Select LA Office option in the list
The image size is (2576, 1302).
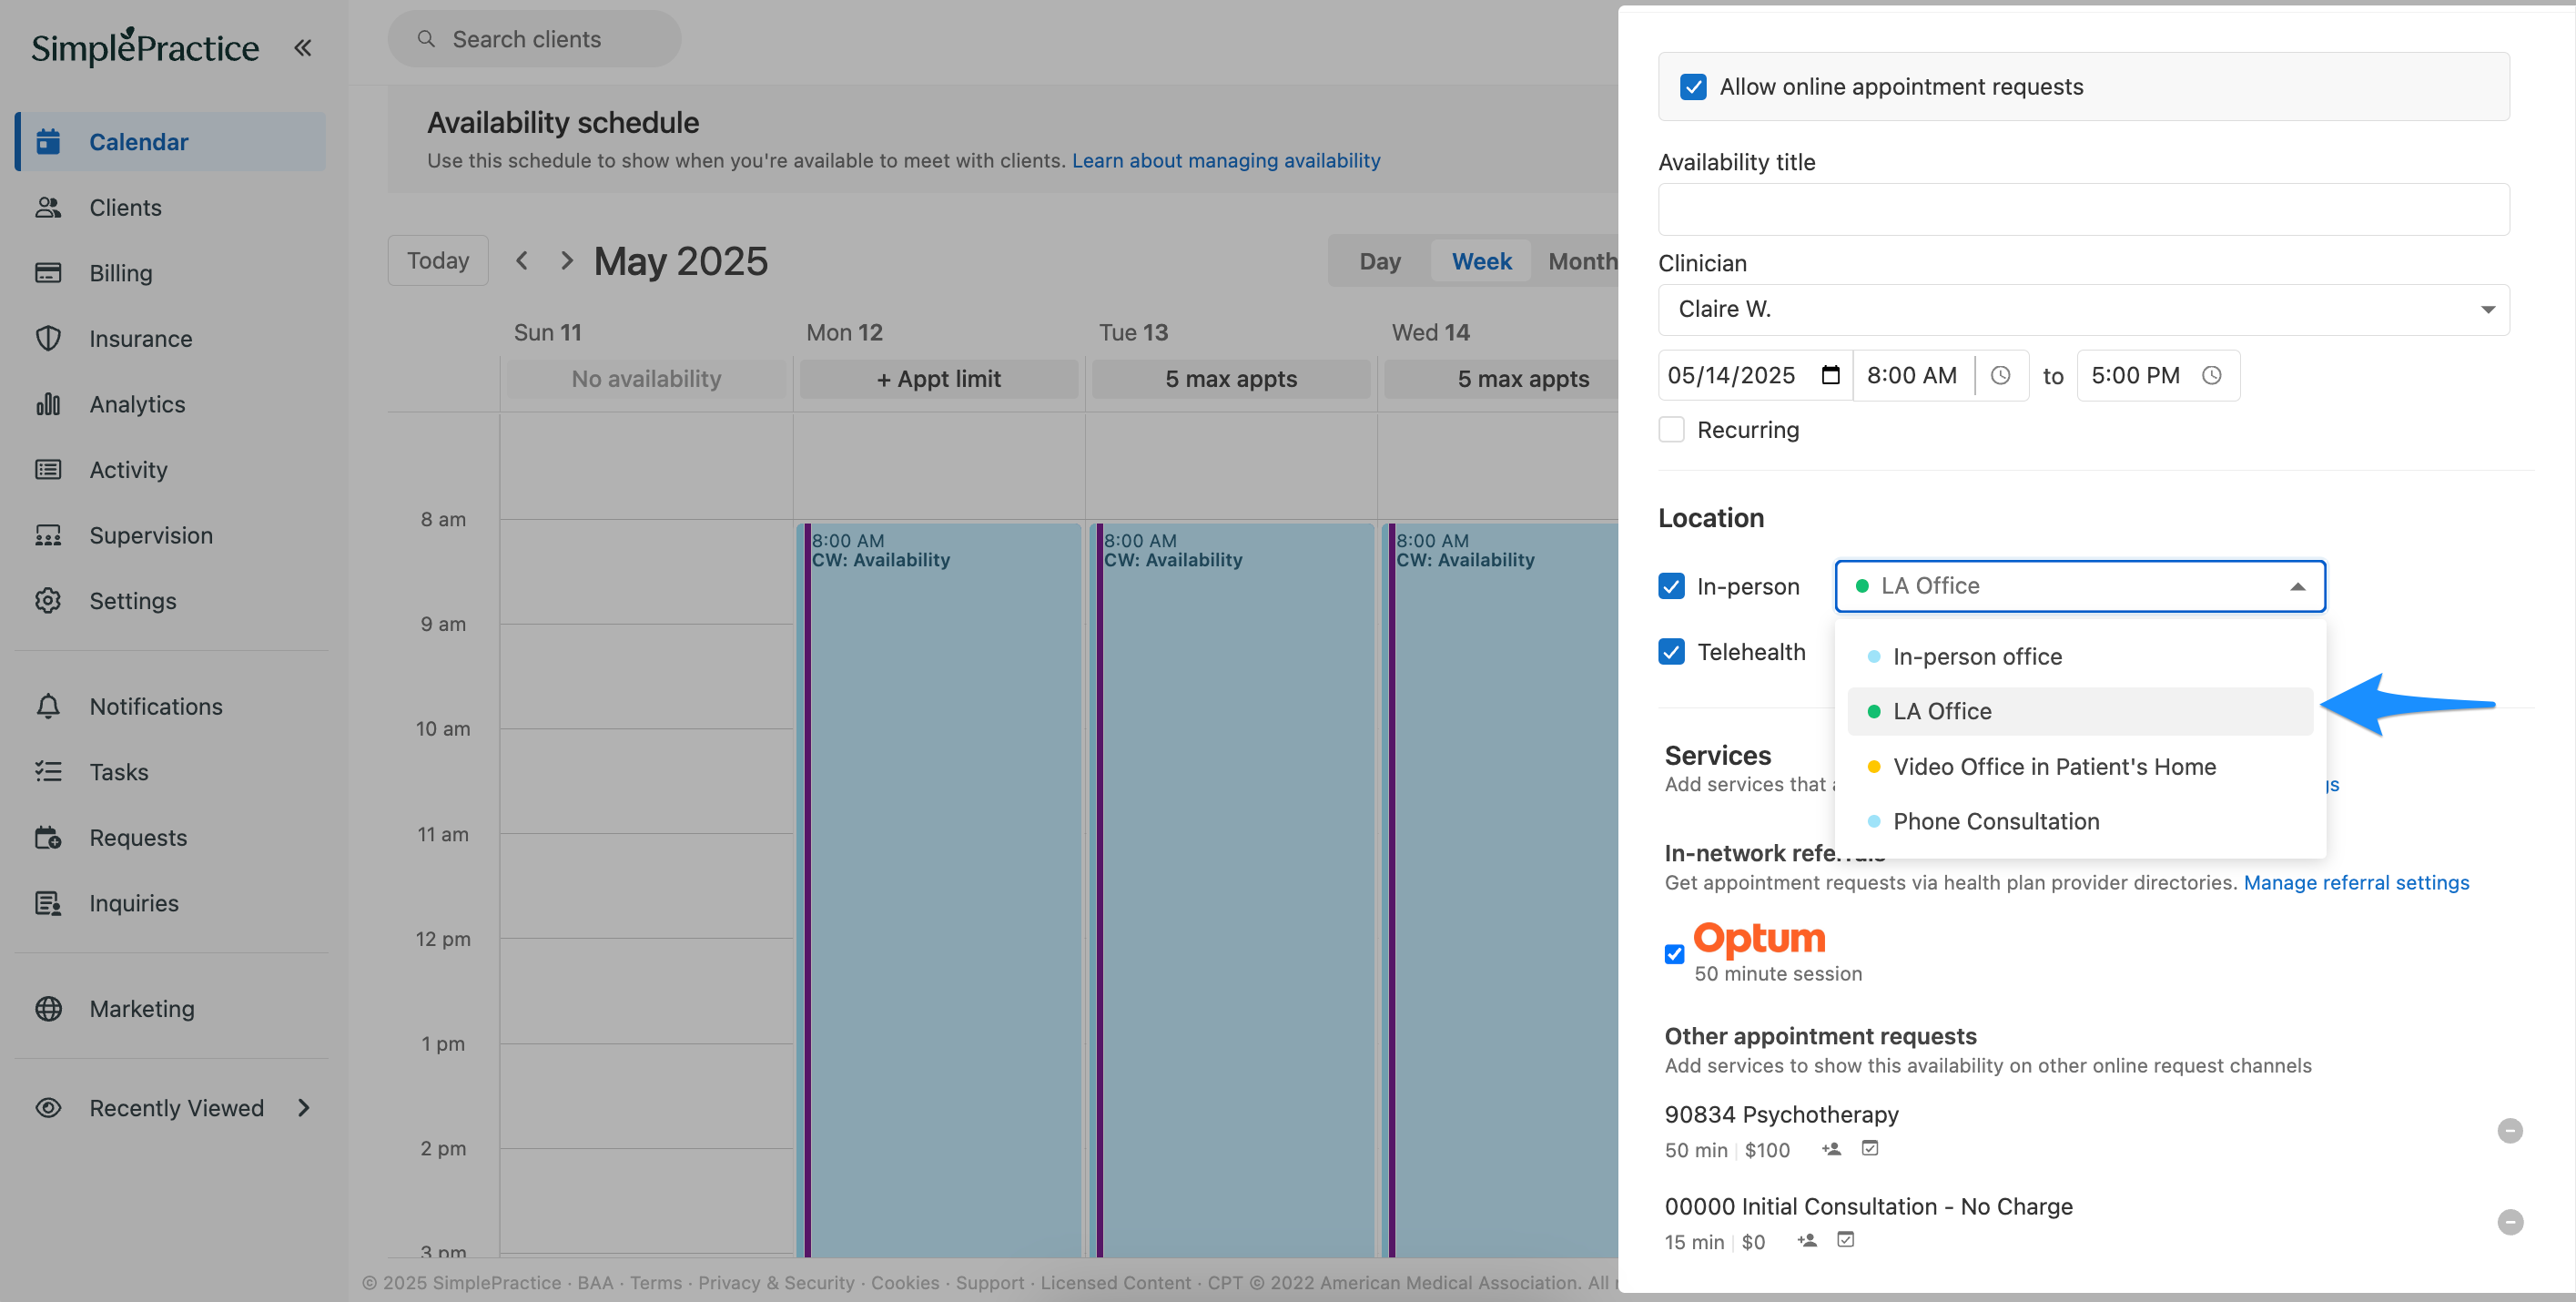click(x=2080, y=711)
